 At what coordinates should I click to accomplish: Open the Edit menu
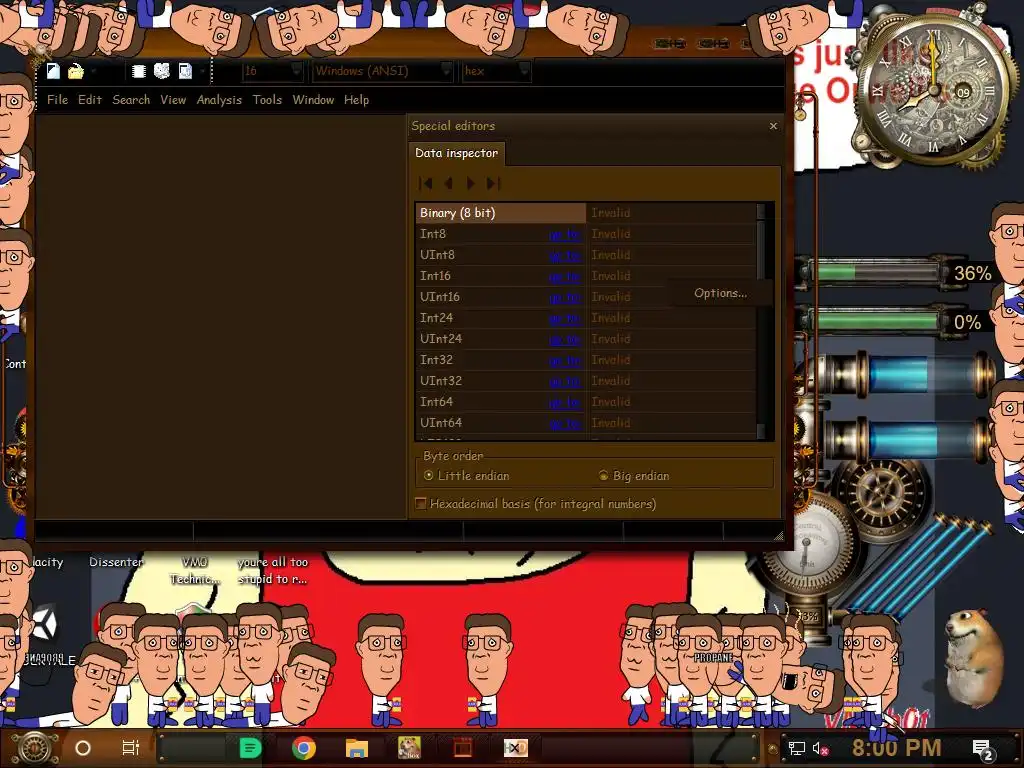pyautogui.click(x=89, y=99)
